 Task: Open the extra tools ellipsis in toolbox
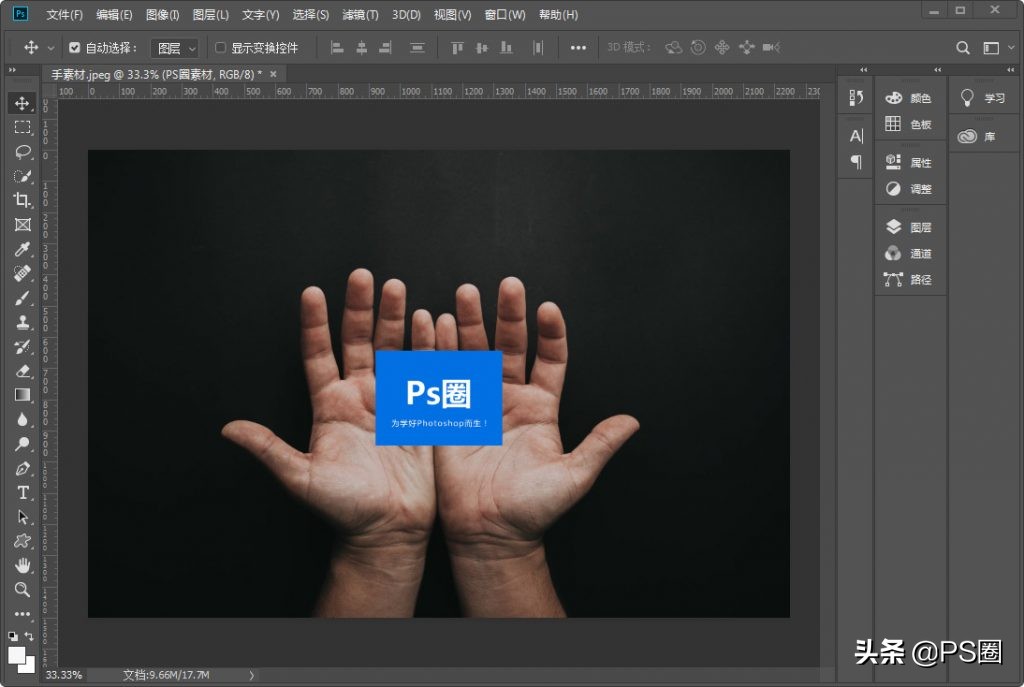click(x=22, y=614)
